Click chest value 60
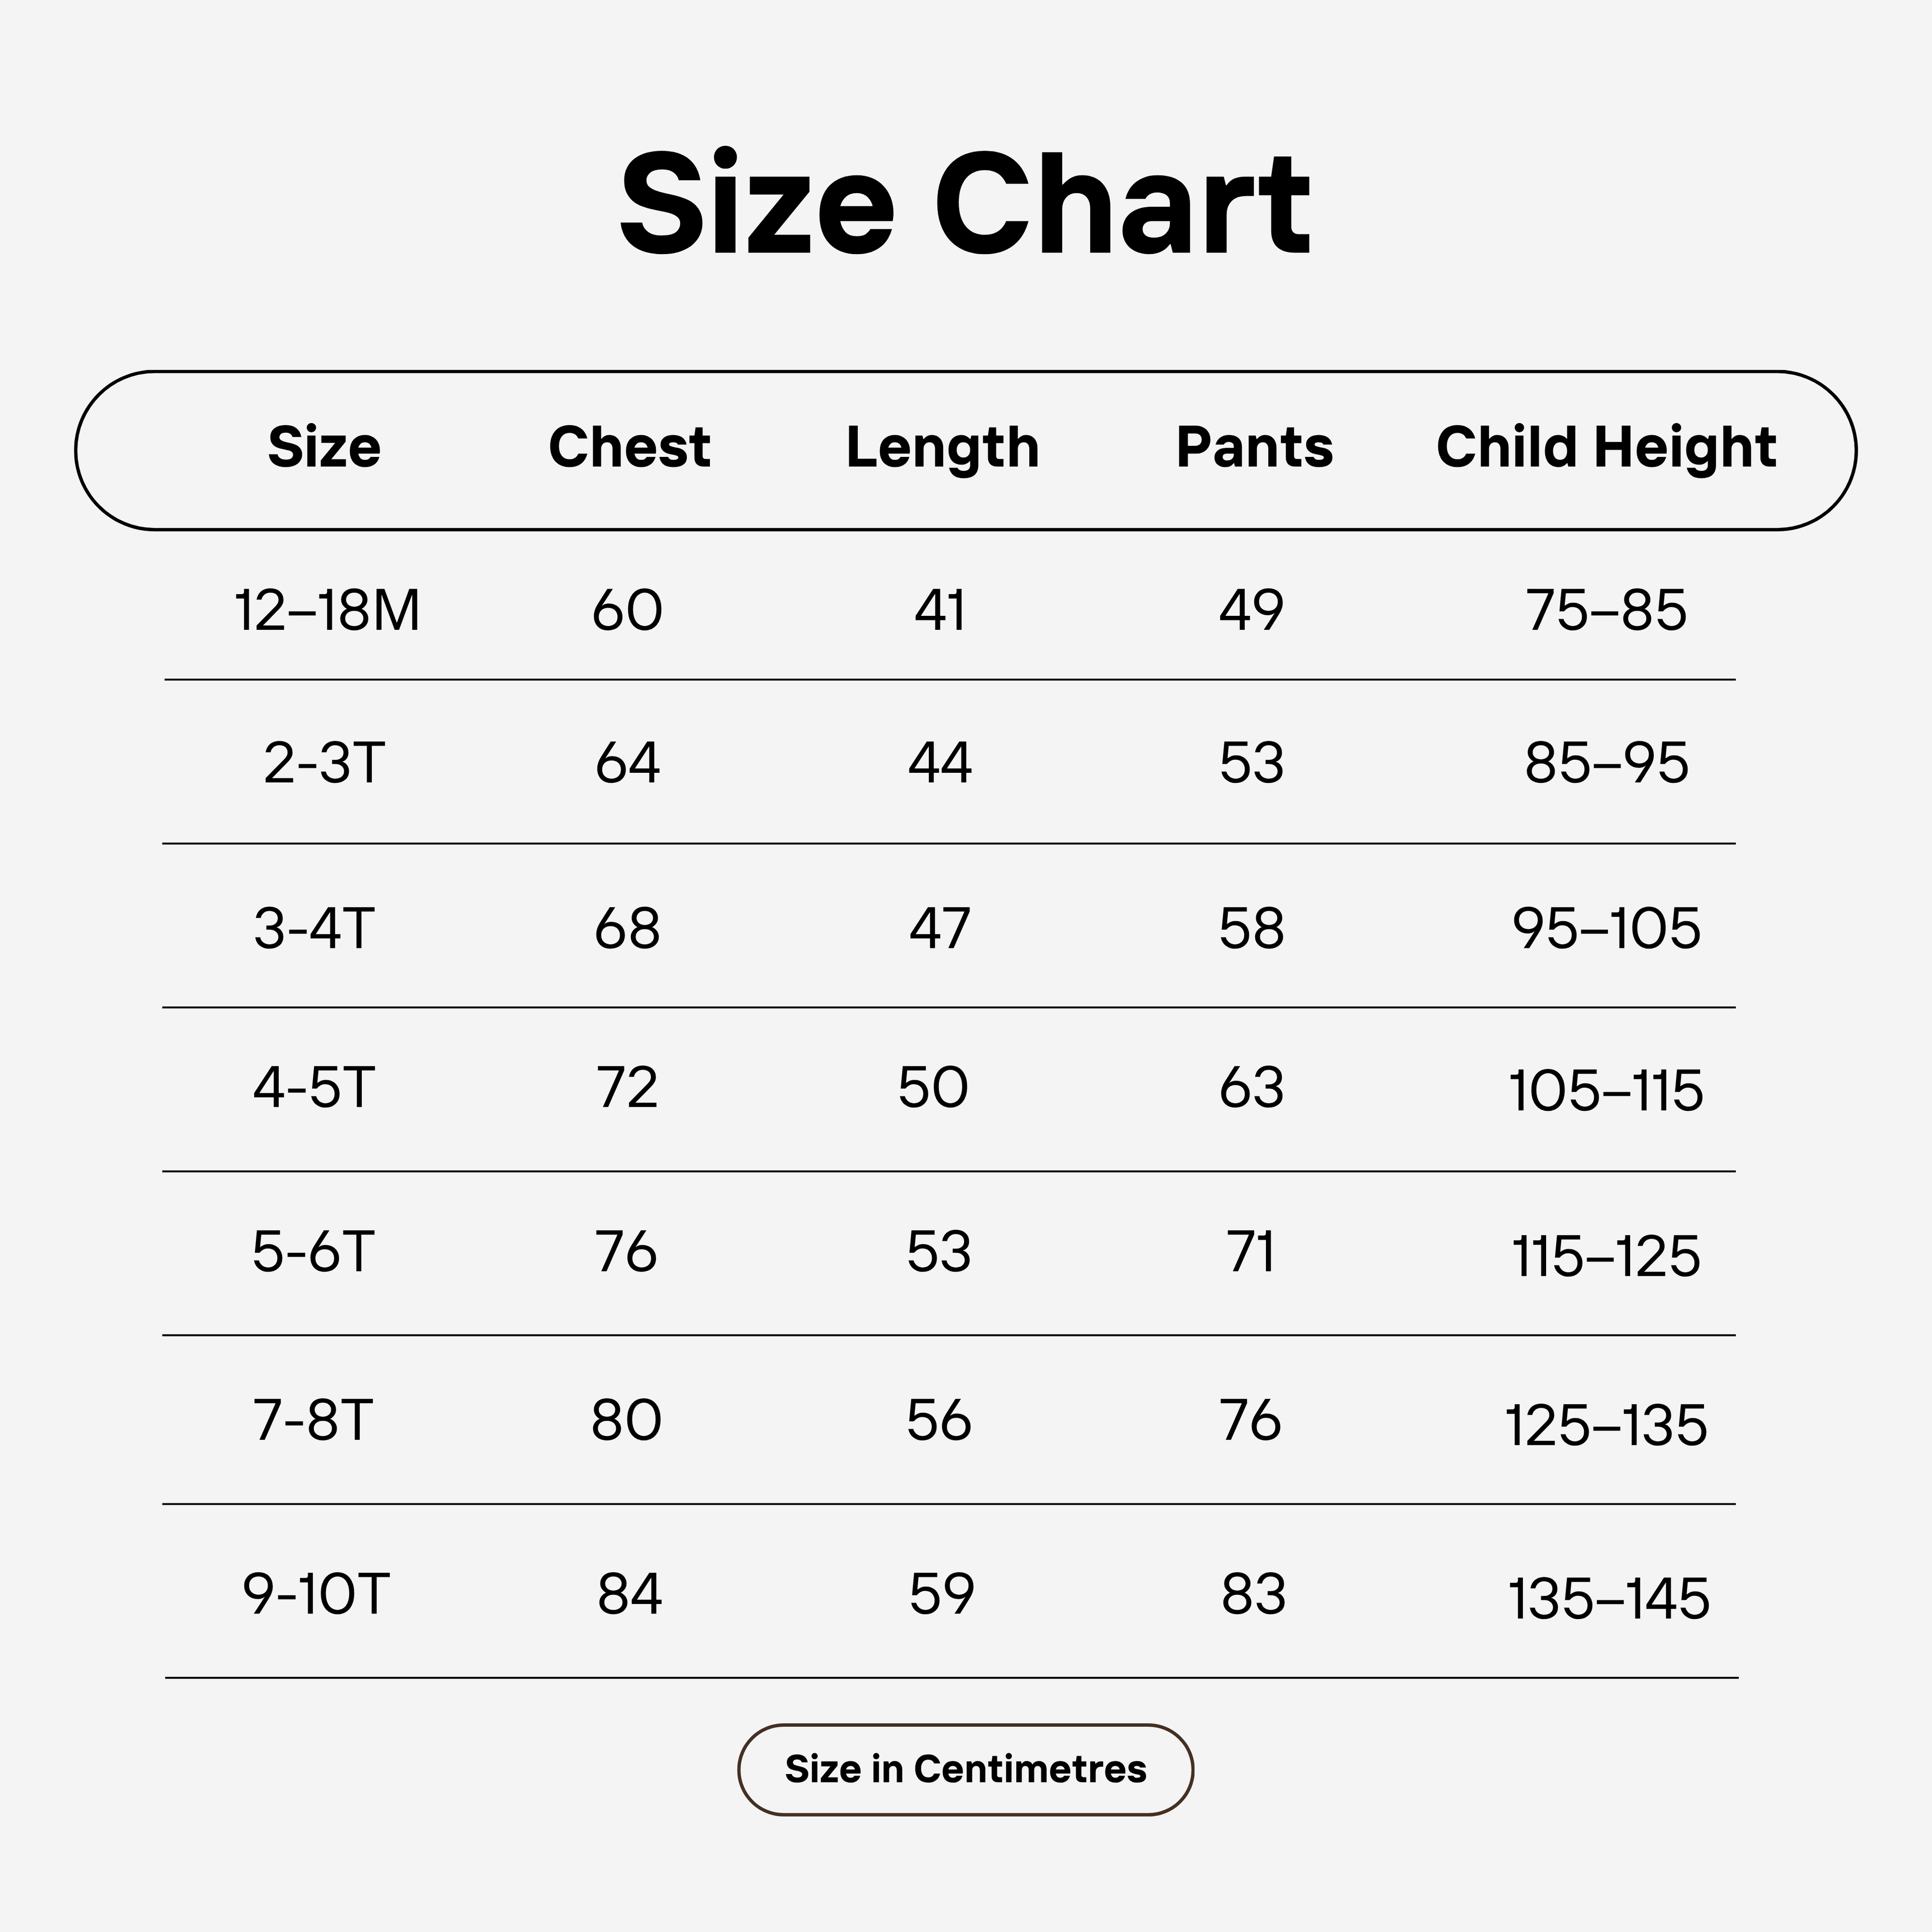The width and height of the screenshot is (1932, 1932). (x=627, y=610)
